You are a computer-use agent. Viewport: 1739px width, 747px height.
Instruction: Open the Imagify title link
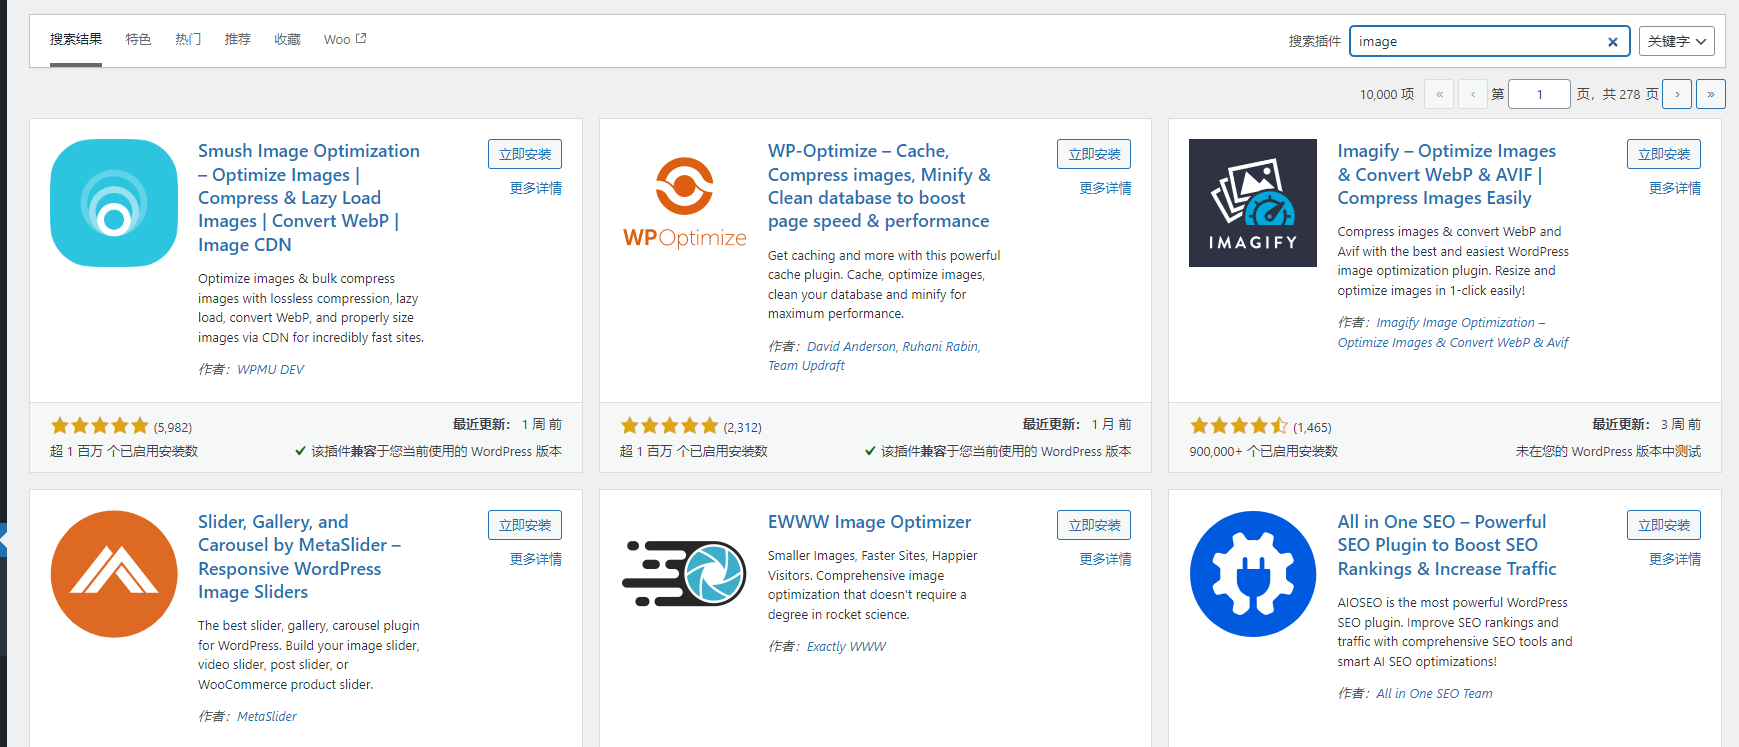(1447, 174)
